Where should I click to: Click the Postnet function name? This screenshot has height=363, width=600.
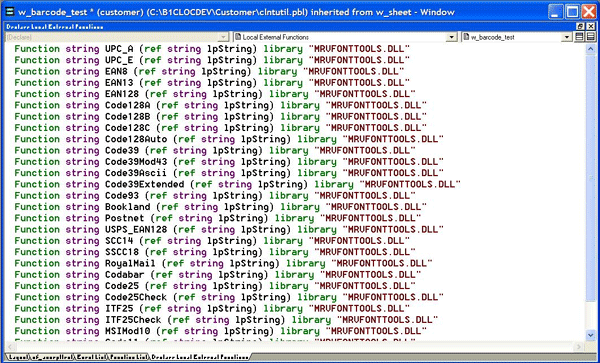[125, 218]
